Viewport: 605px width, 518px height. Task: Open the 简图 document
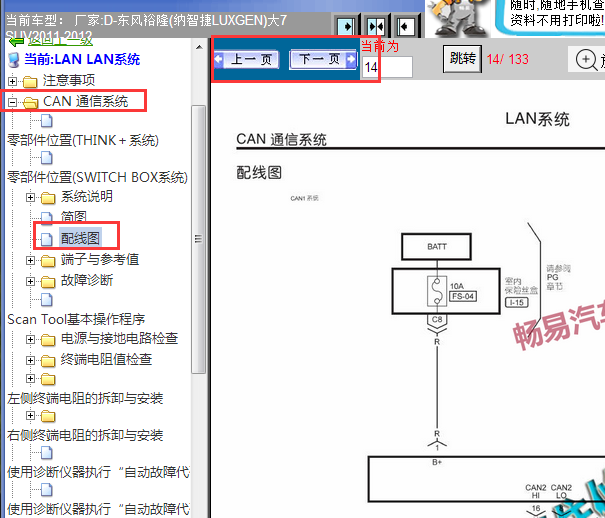(74, 217)
